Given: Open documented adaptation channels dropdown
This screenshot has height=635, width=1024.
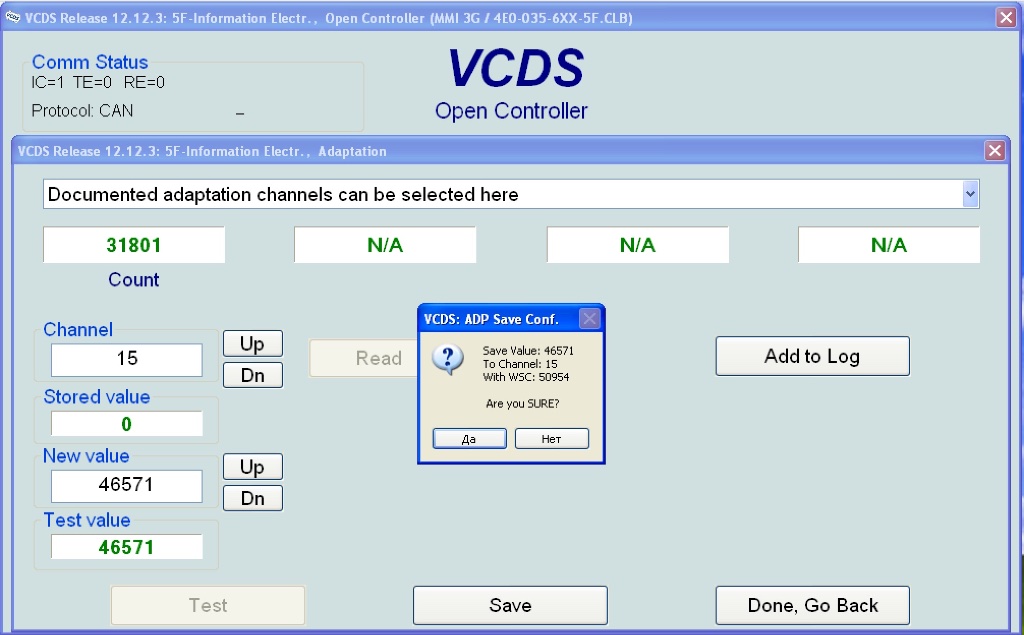Looking at the screenshot, I should click(x=500, y=194).
